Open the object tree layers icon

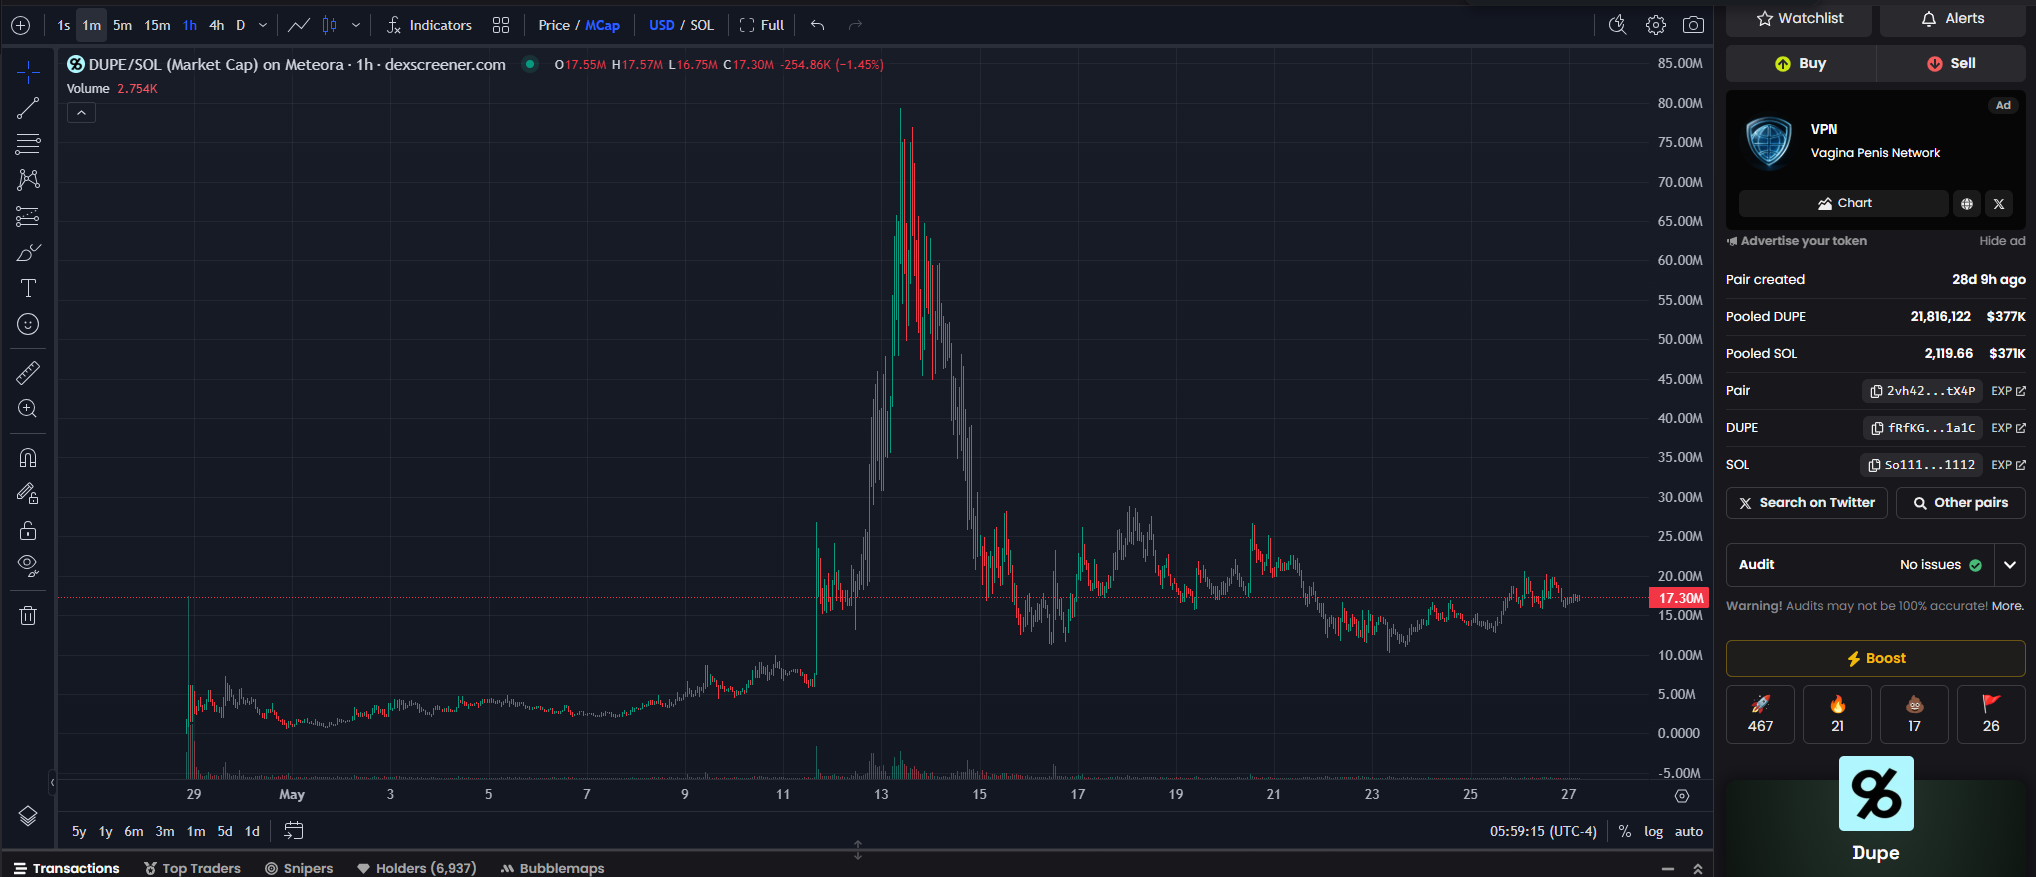click(28, 816)
